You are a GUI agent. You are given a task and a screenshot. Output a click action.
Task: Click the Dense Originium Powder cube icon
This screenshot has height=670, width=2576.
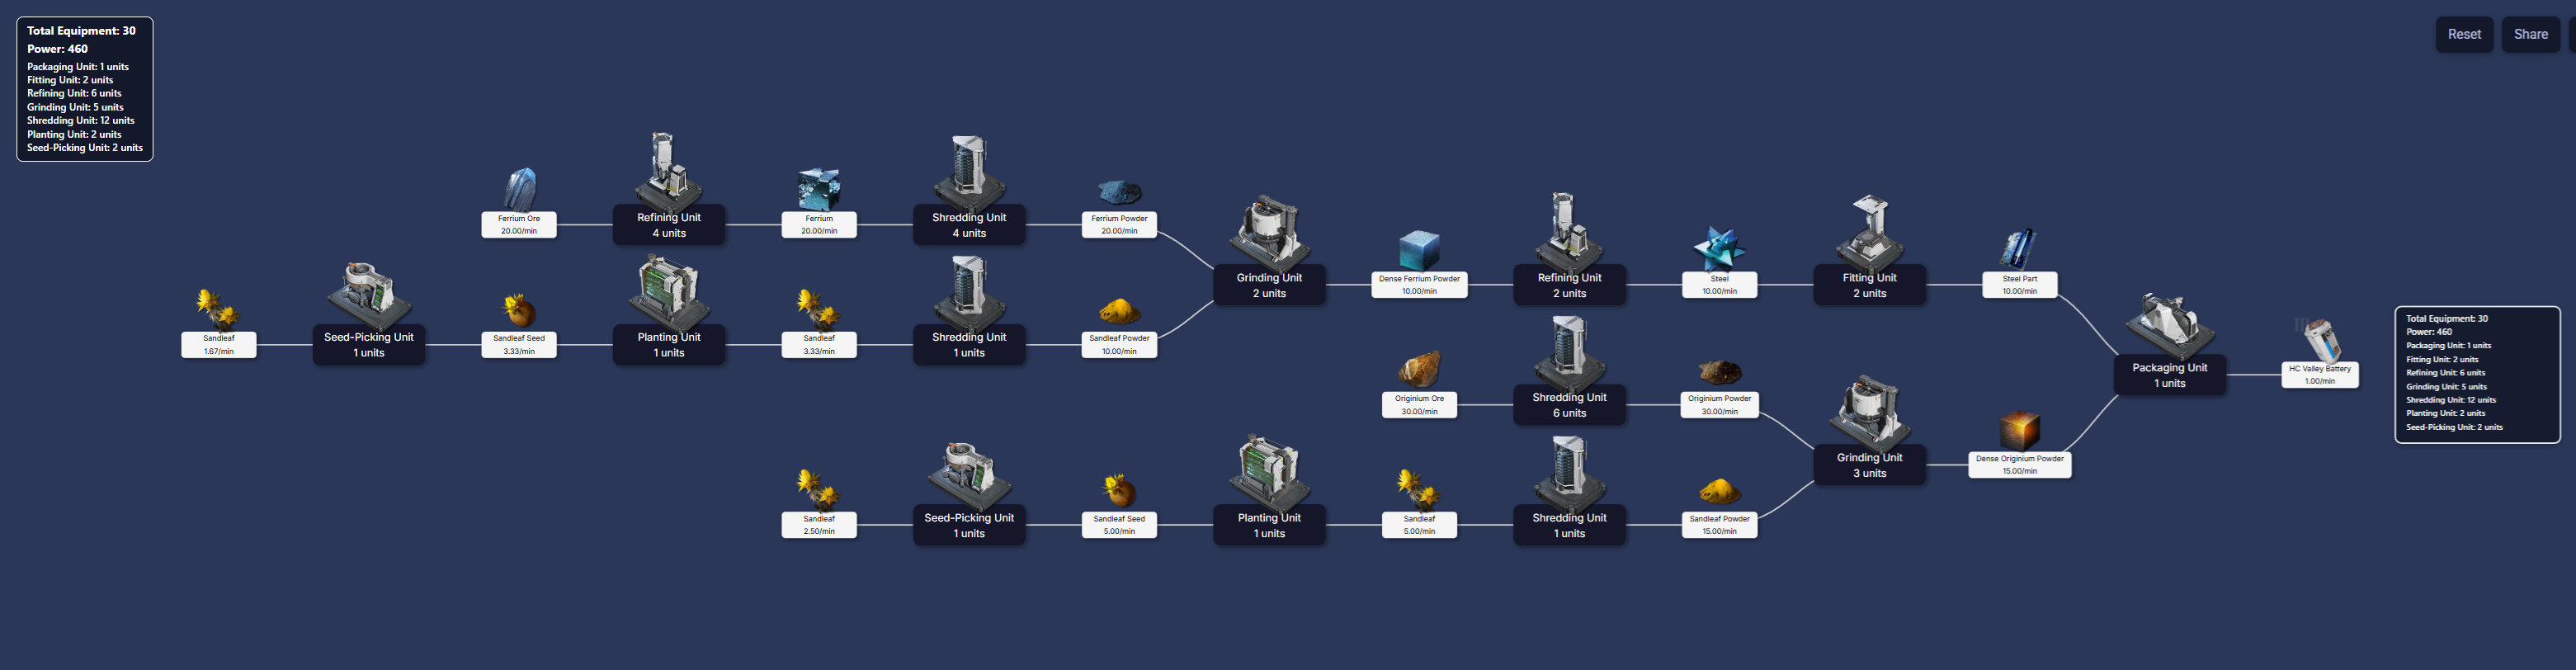pos(2019,431)
